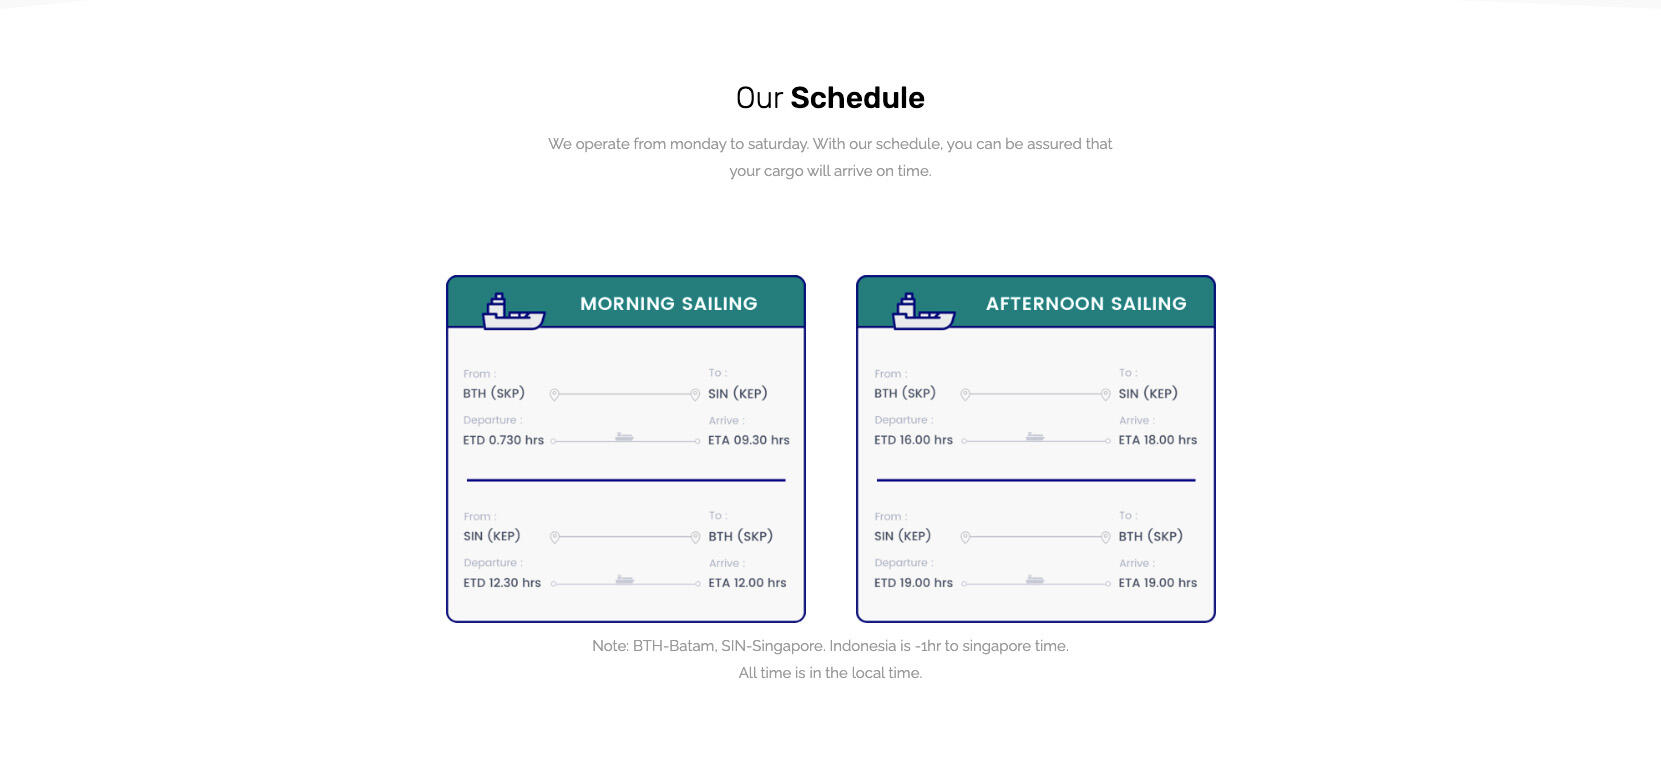Image resolution: width=1661 pixels, height=783 pixels.
Task: Click the Our Schedule heading
Action: coord(830,98)
